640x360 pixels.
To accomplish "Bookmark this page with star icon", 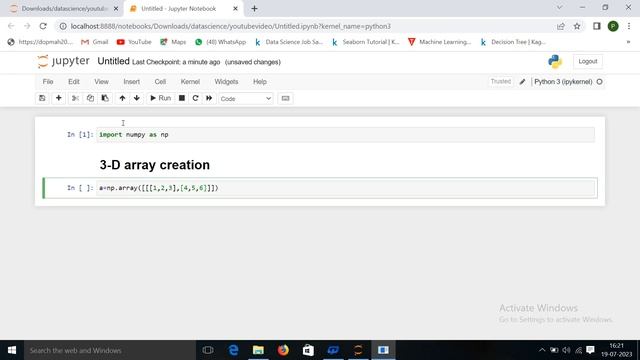I will pos(577,26).
